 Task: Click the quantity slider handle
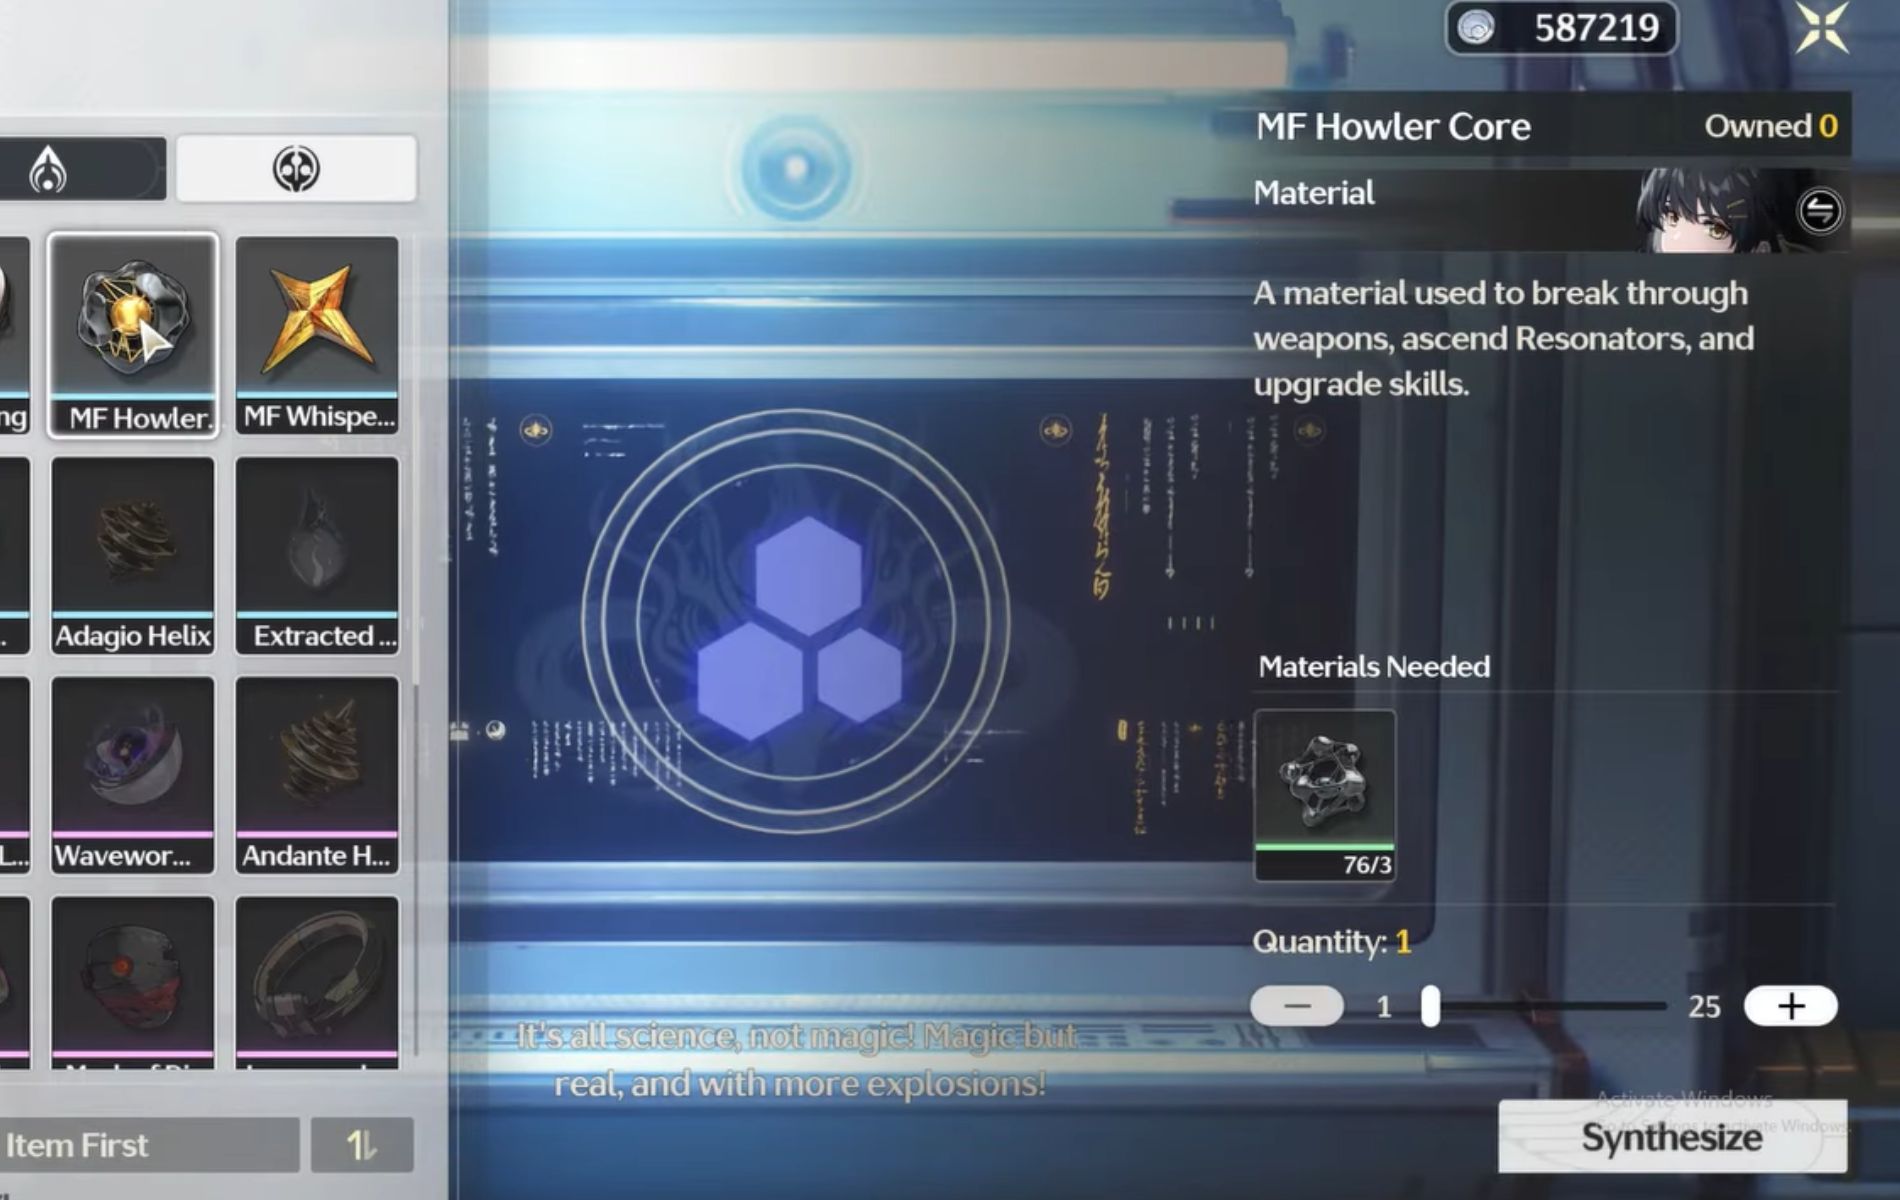click(x=1431, y=1006)
